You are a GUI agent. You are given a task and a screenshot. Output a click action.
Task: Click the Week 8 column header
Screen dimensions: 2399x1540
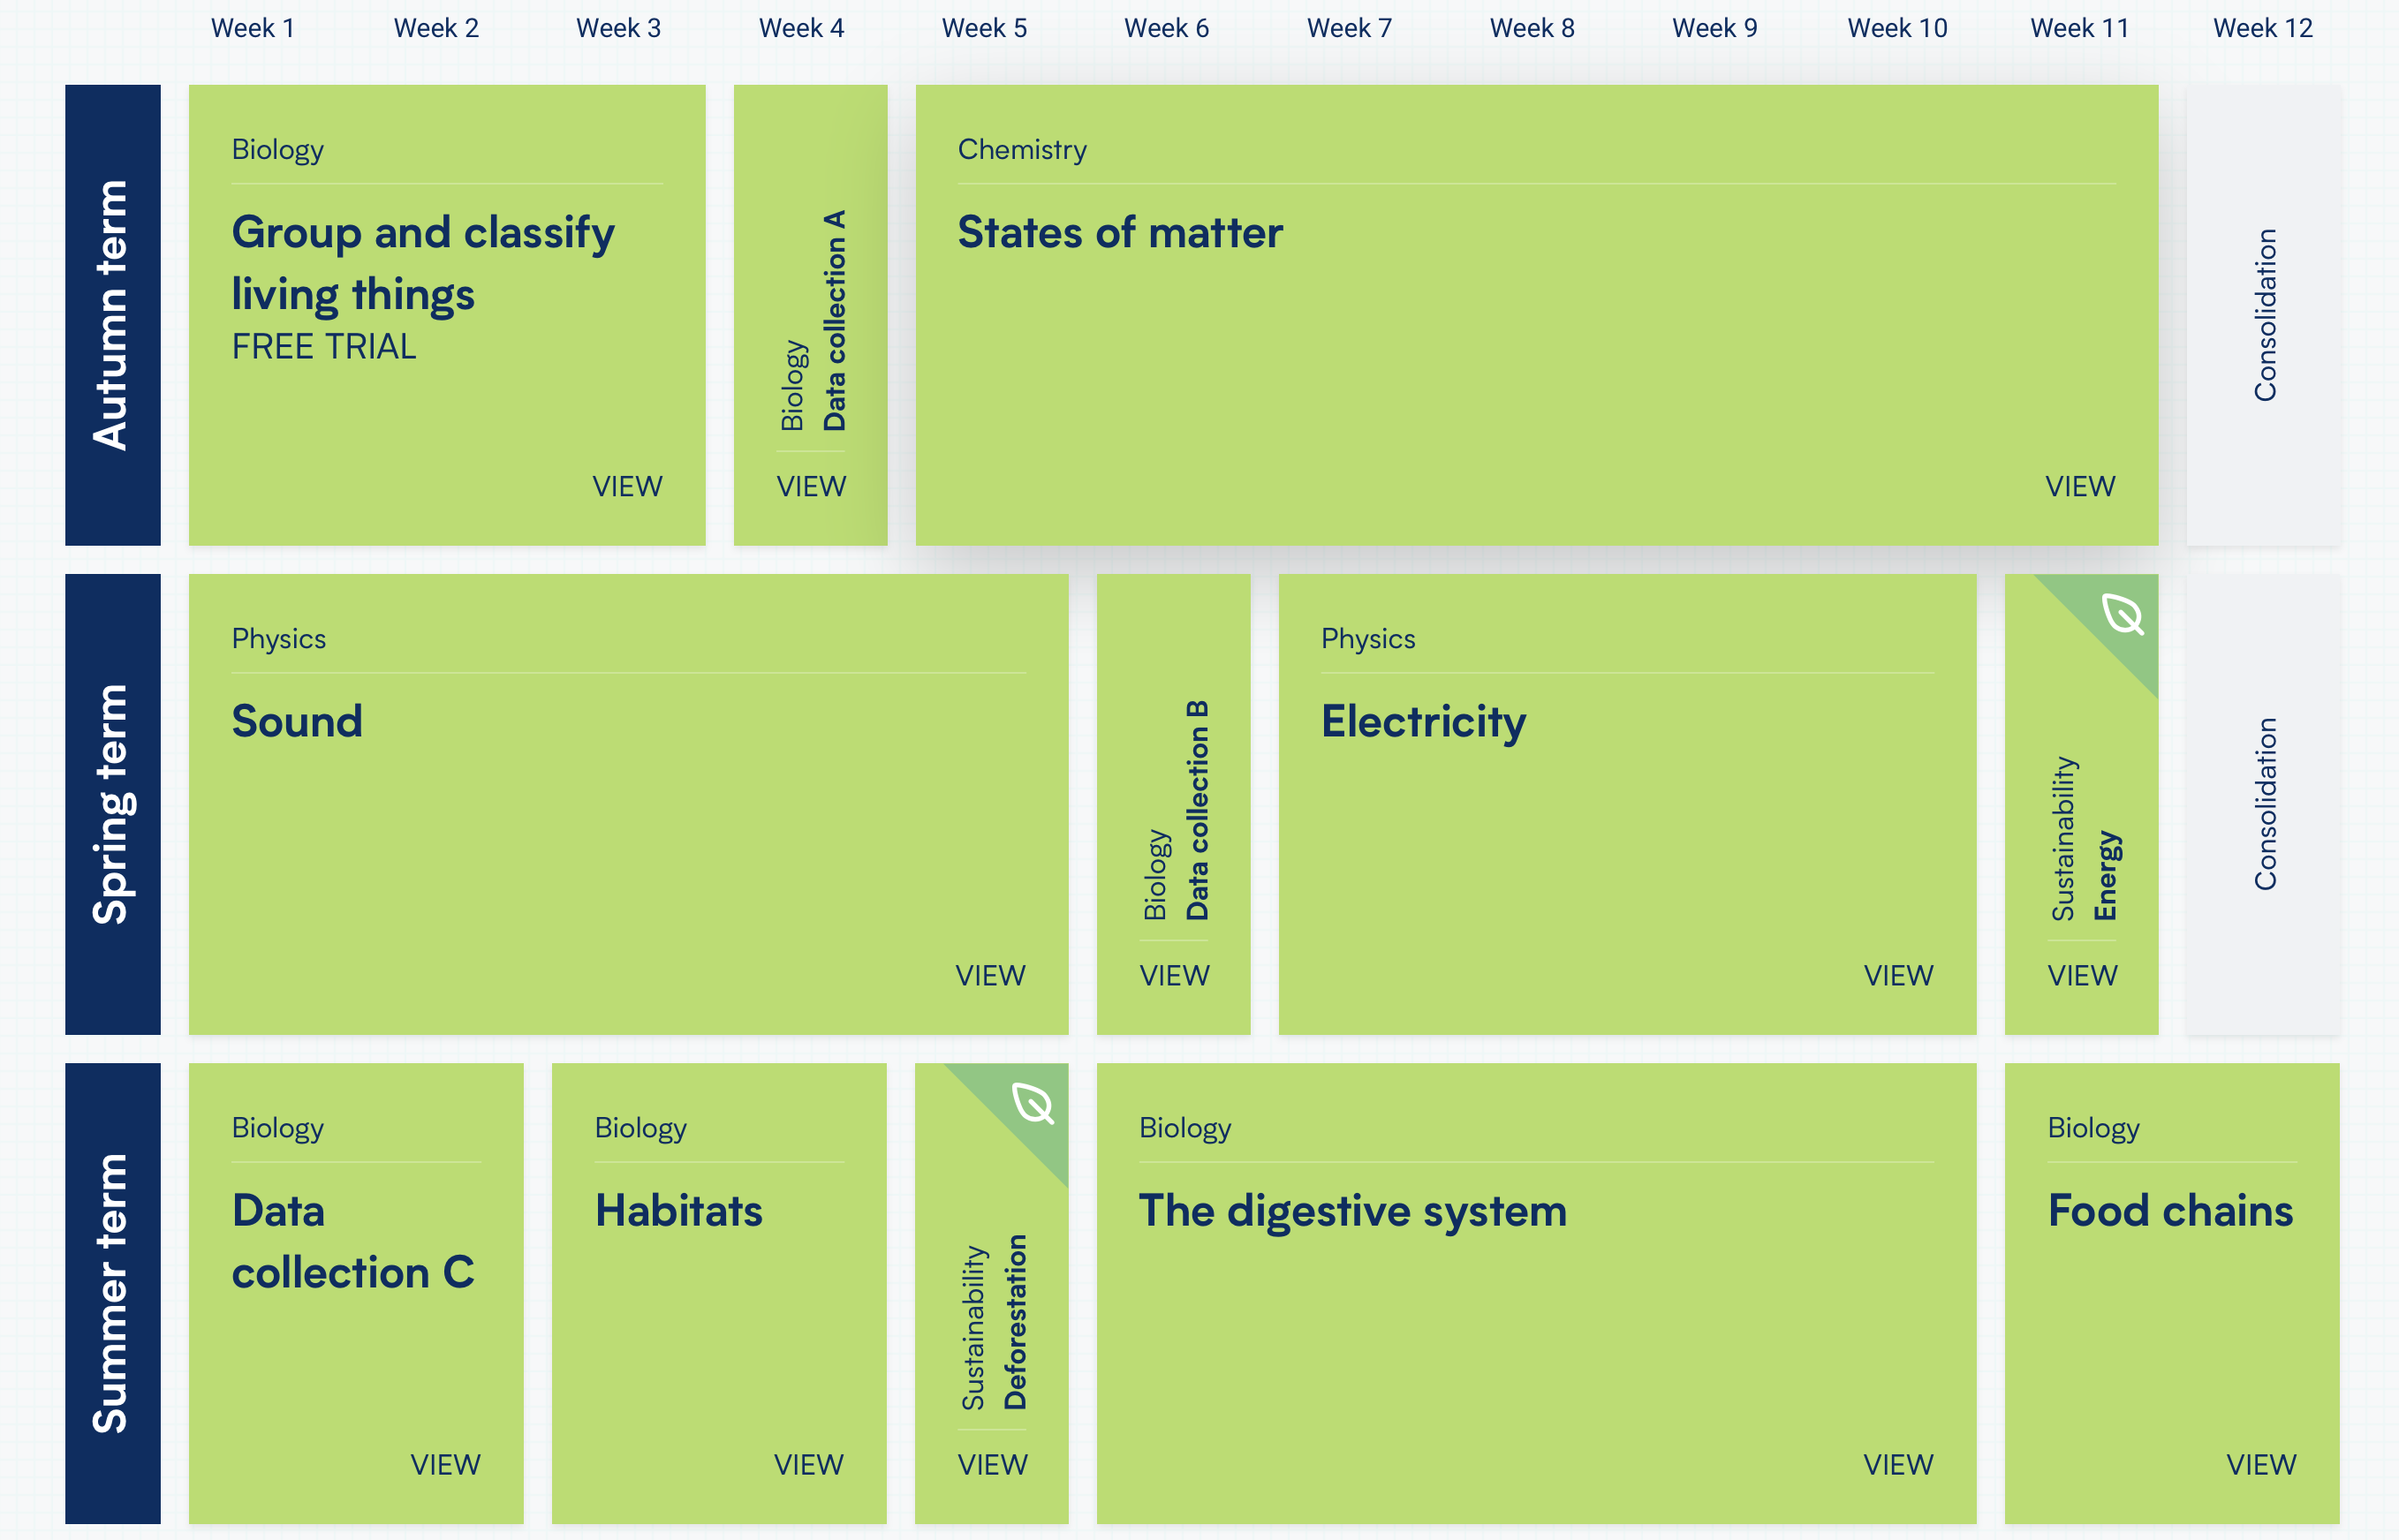pos(1532,28)
